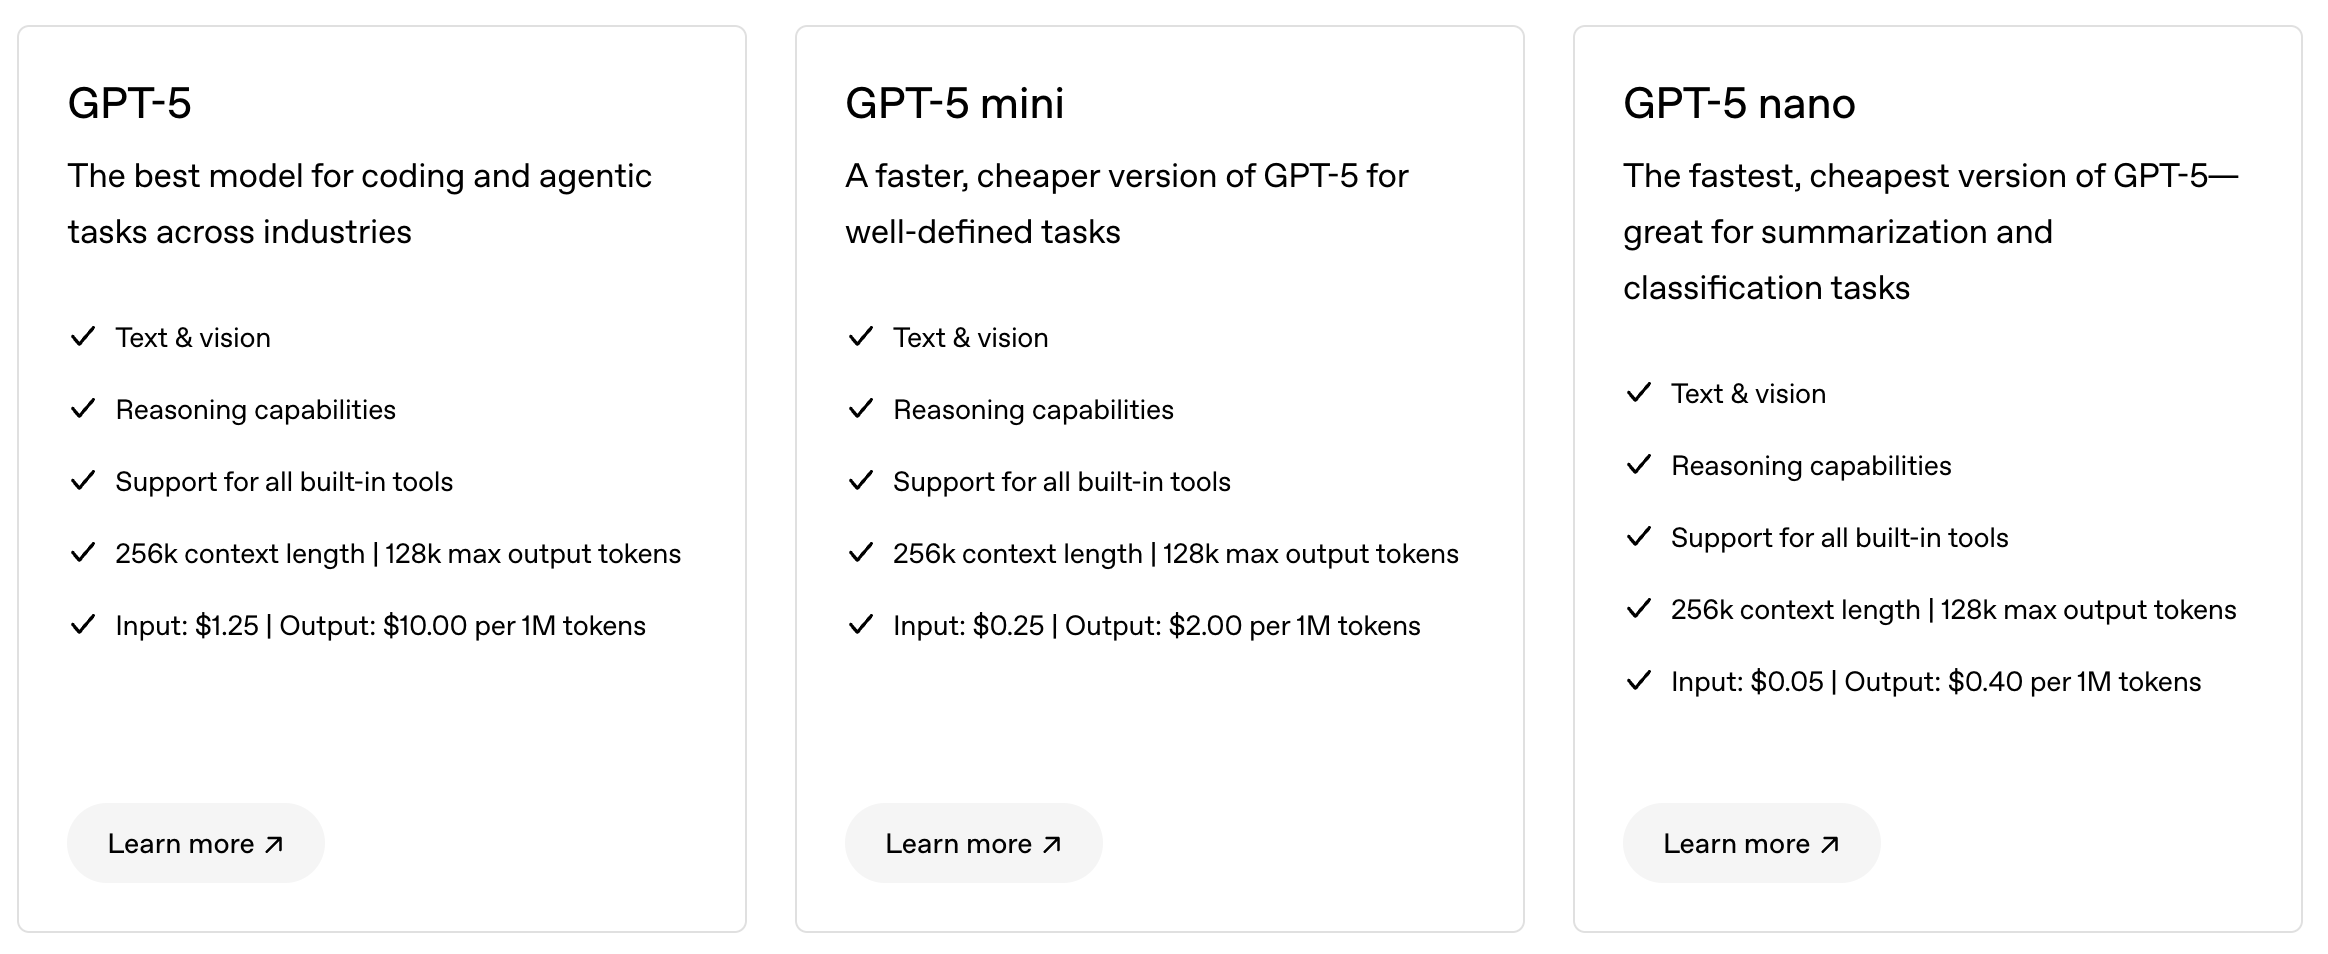Click the GPT-5 mini Support for all built-in tools text
Image resolution: width=2328 pixels, height=954 pixels.
[x=1061, y=482]
